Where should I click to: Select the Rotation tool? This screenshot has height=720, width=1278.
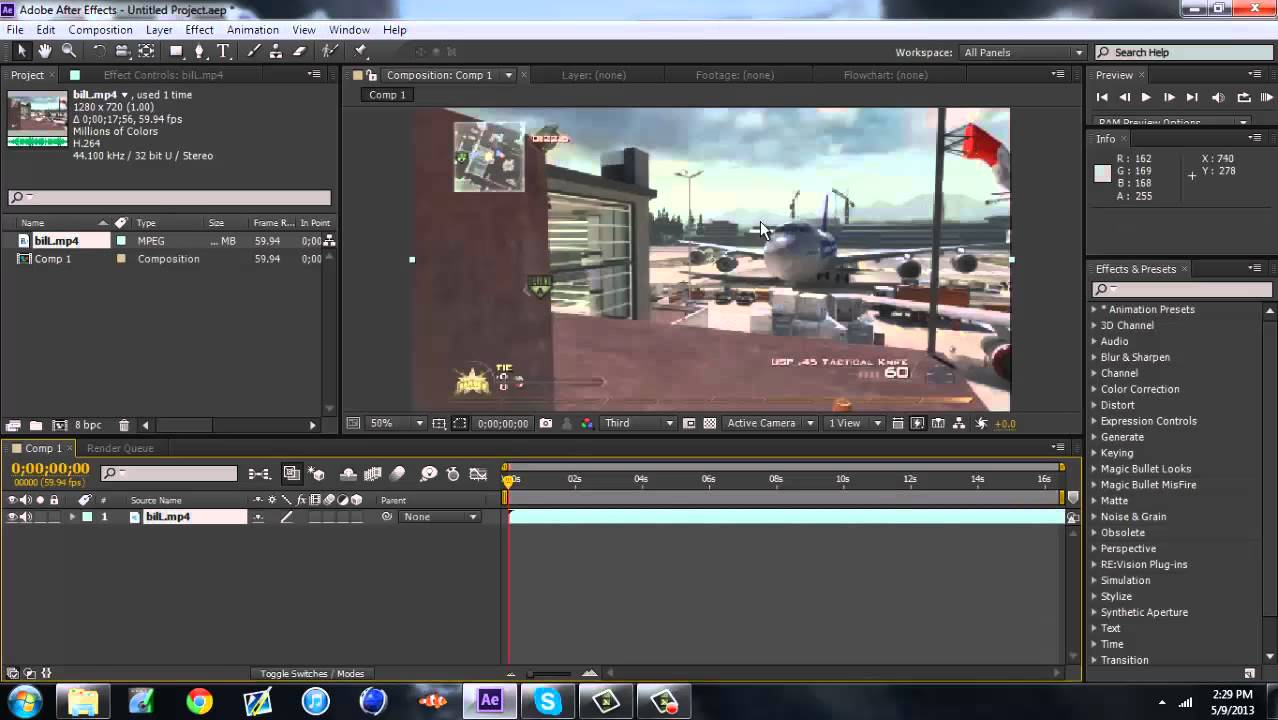tap(99, 52)
